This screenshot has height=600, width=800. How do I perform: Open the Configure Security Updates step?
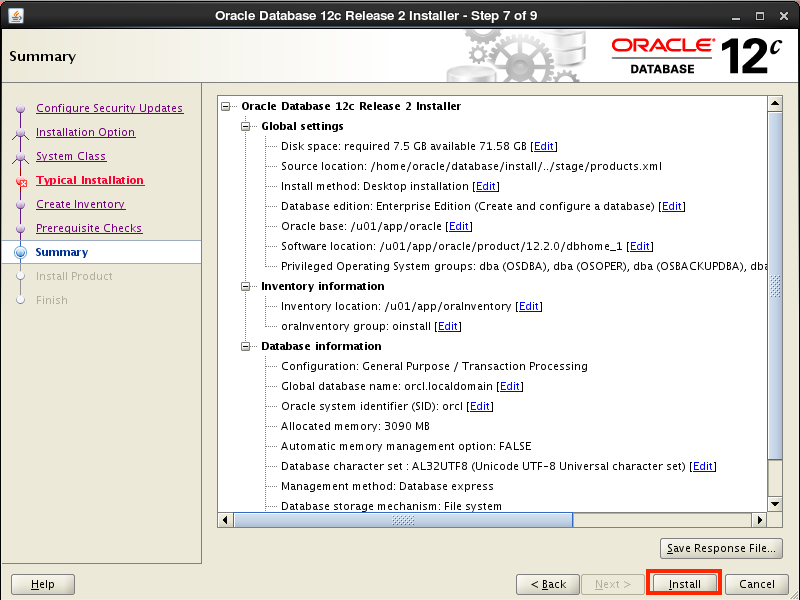click(110, 108)
